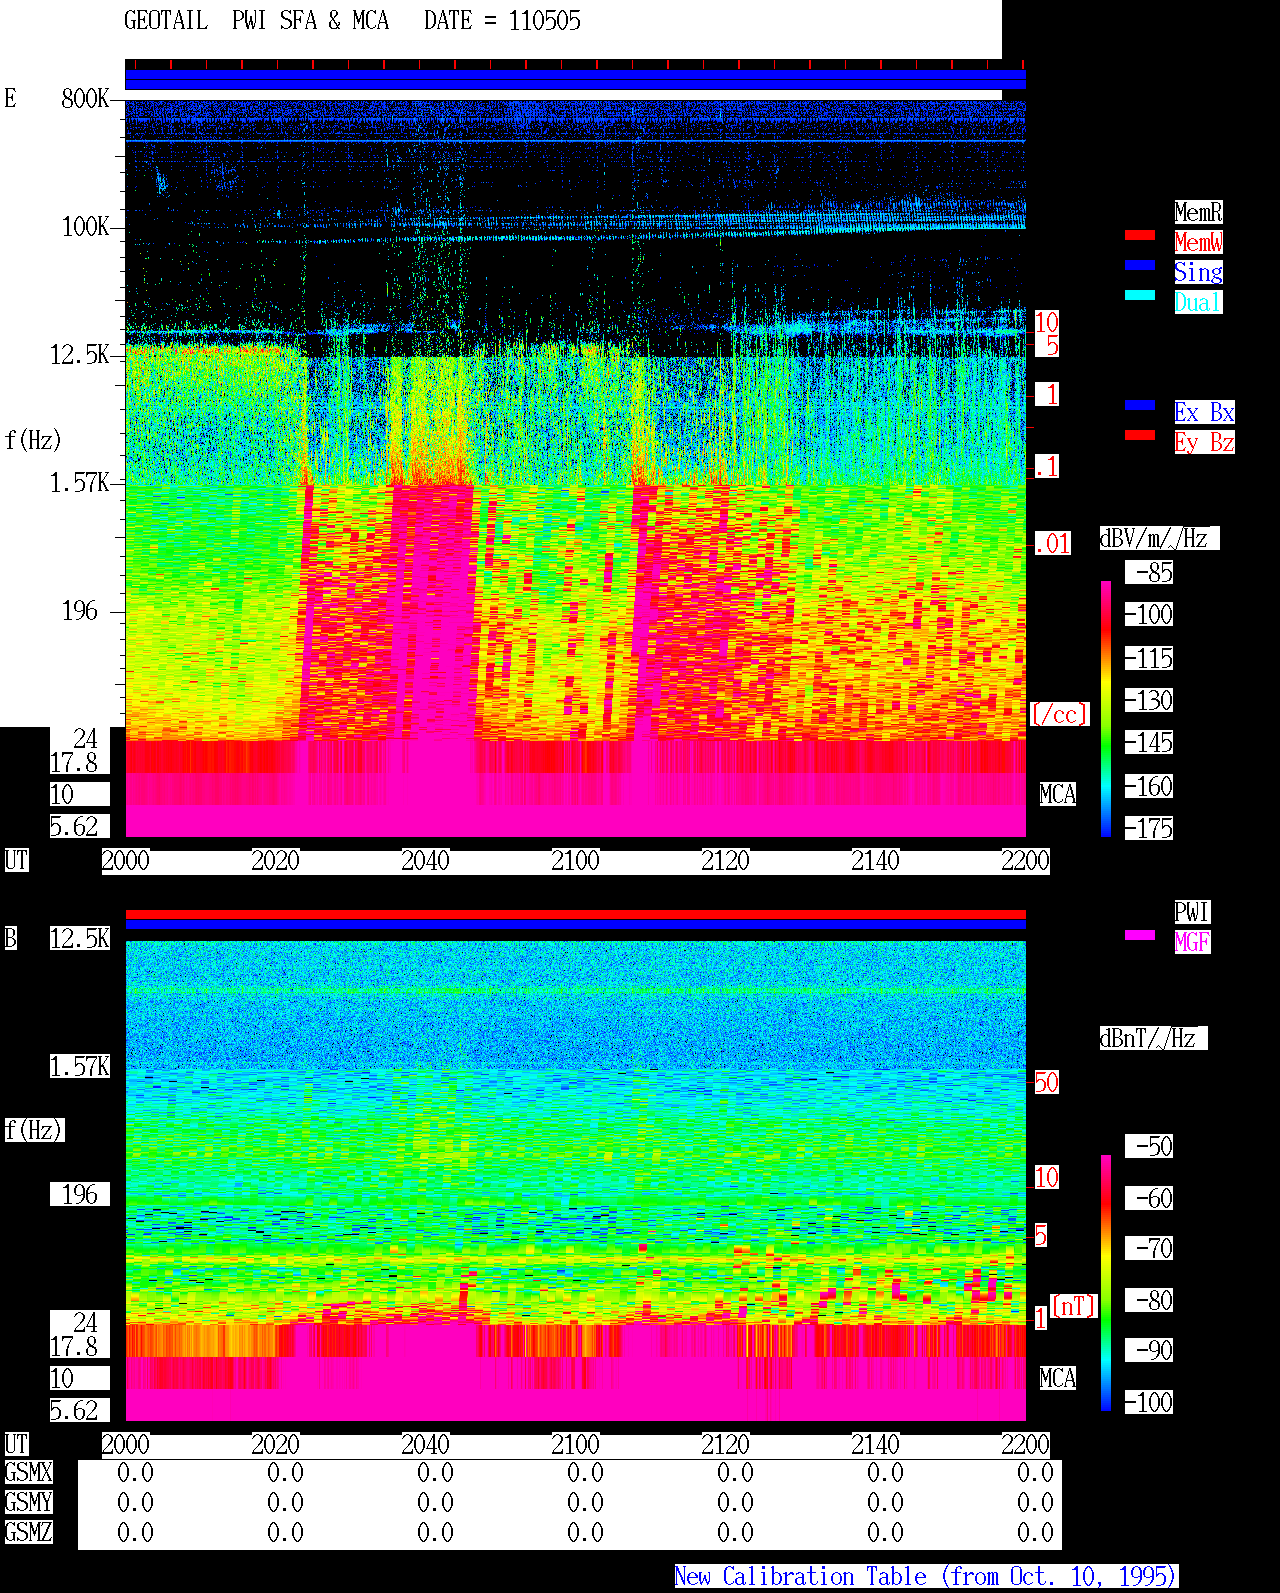Screen dimensions: 1280x1593
Task: Click the MemW legend label
Action: pyautogui.click(x=1198, y=242)
